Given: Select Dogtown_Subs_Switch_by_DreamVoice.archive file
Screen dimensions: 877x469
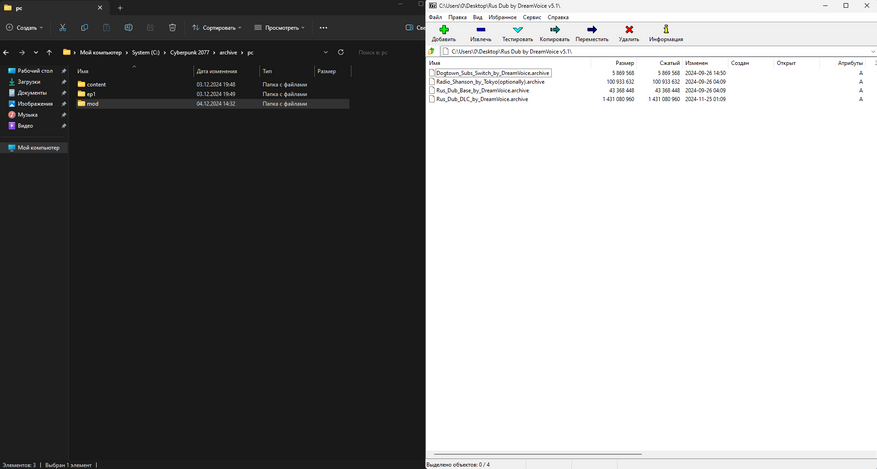Looking at the screenshot, I should (x=492, y=73).
